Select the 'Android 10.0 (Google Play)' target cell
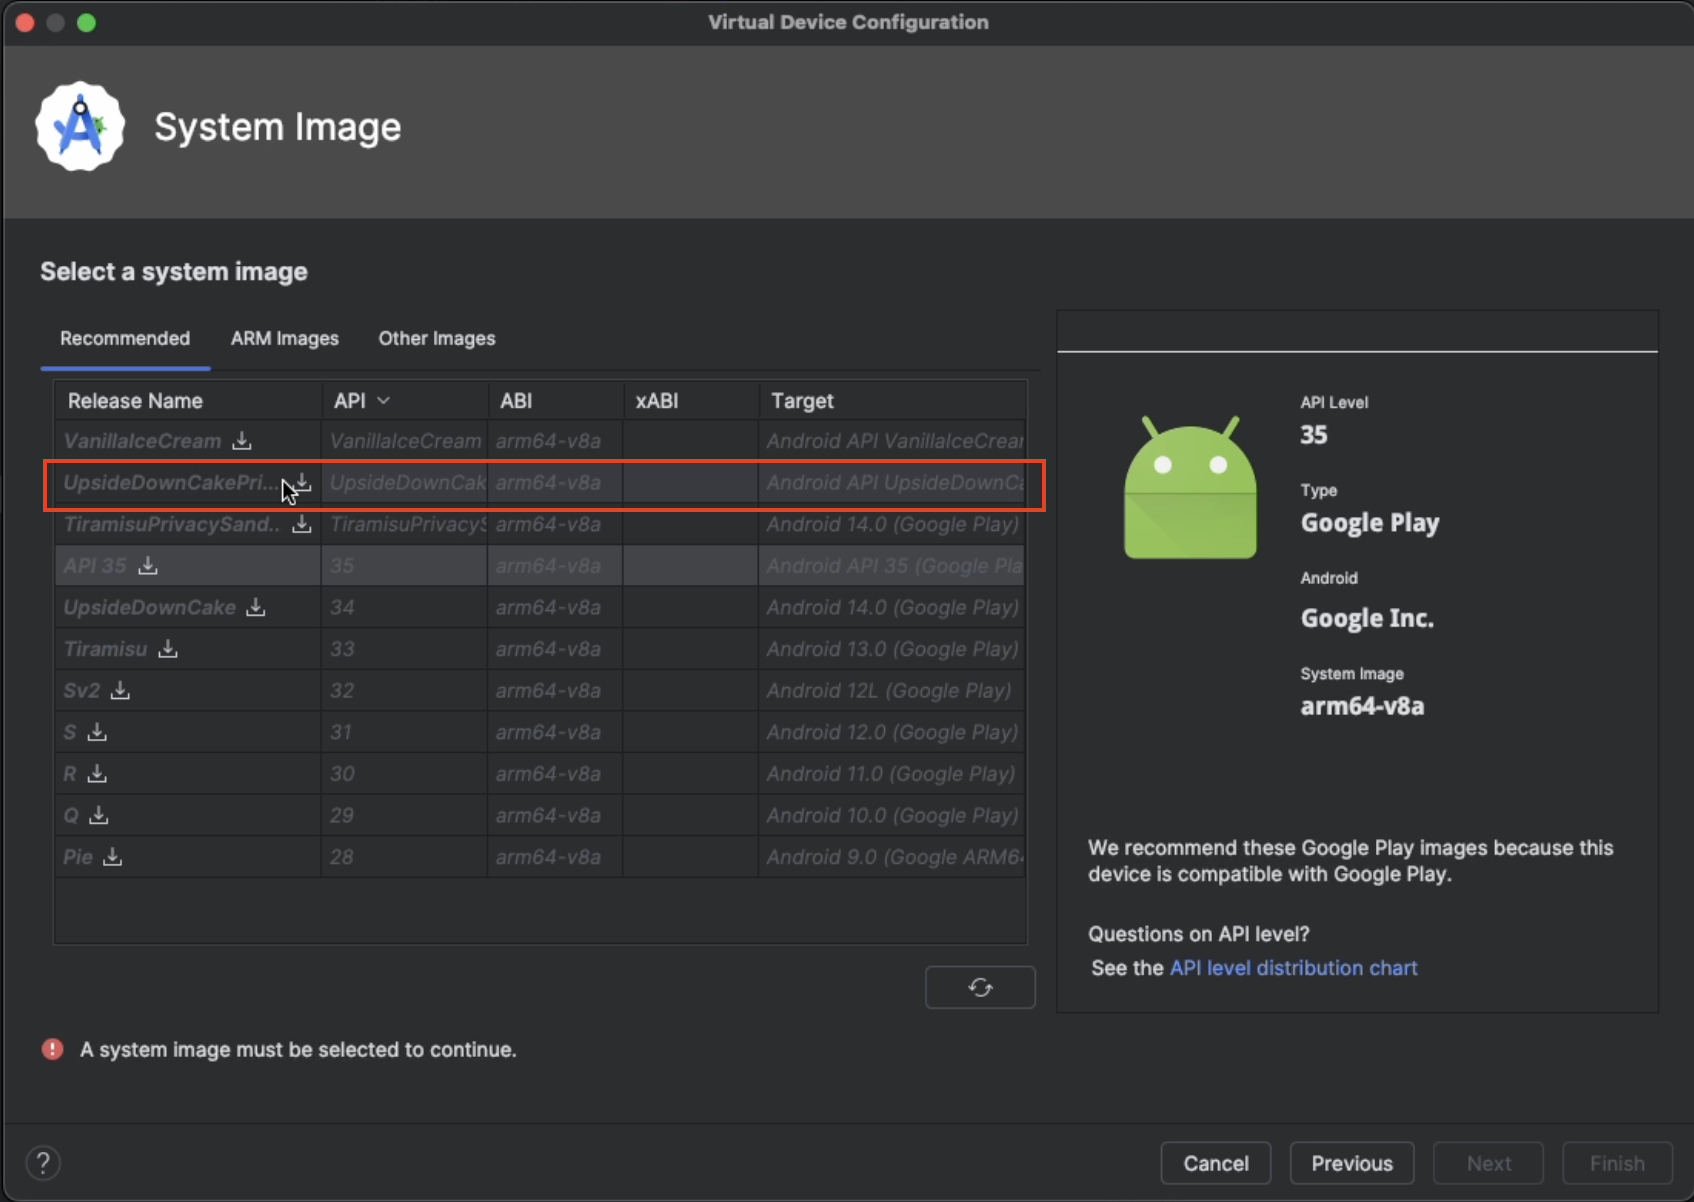Screen dimensions: 1694x1202 click(892, 815)
